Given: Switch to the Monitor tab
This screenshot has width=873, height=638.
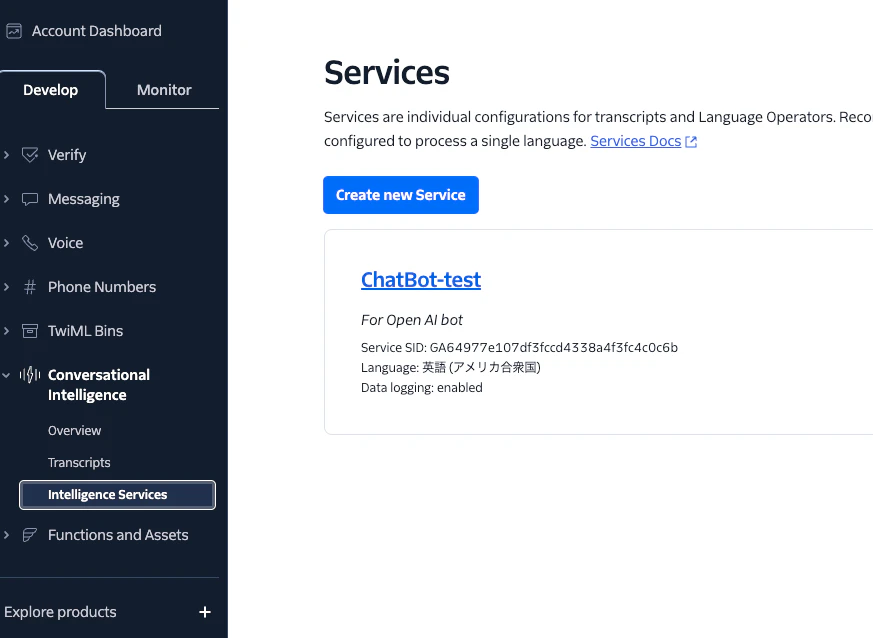Looking at the screenshot, I should (x=164, y=90).
